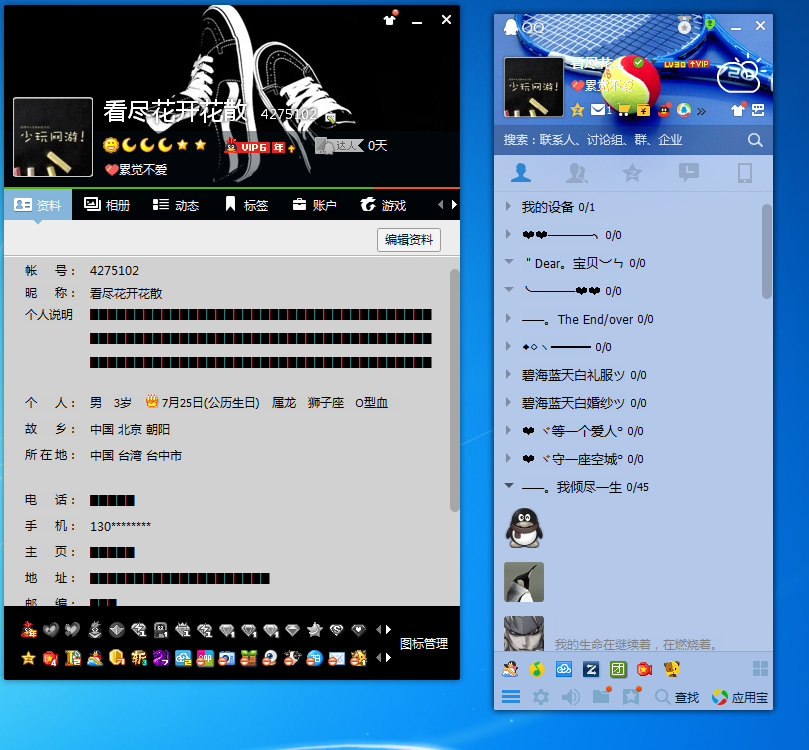Show more shortcuts with the double-chevron
The width and height of the screenshot is (809, 750).
click(x=701, y=111)
